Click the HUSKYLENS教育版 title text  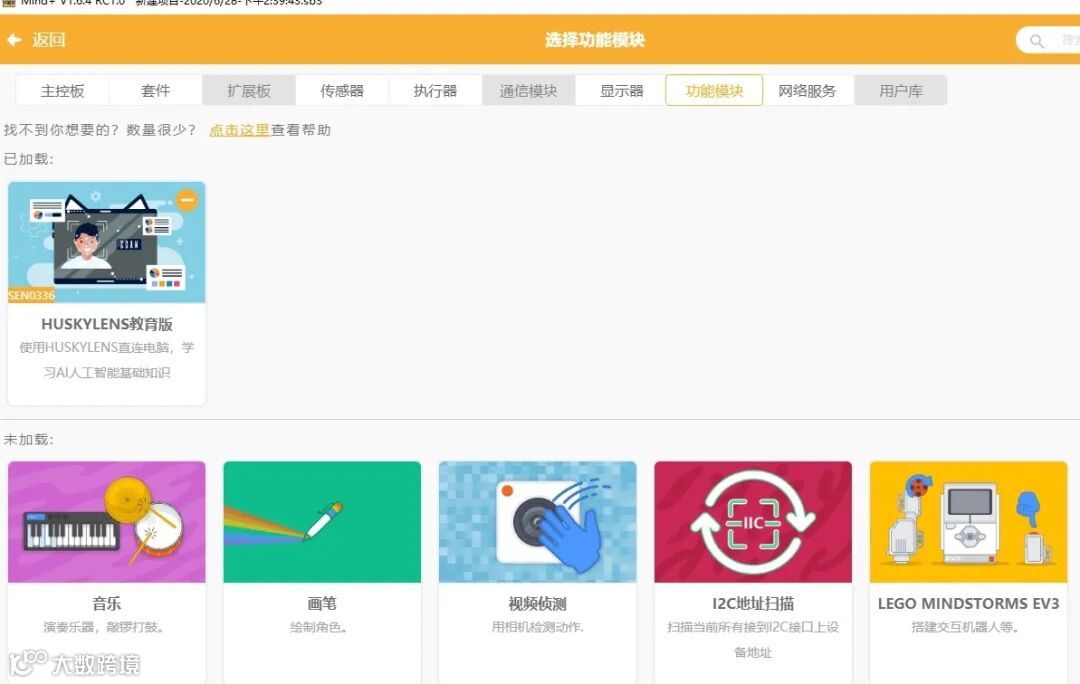tap(107, 324)
